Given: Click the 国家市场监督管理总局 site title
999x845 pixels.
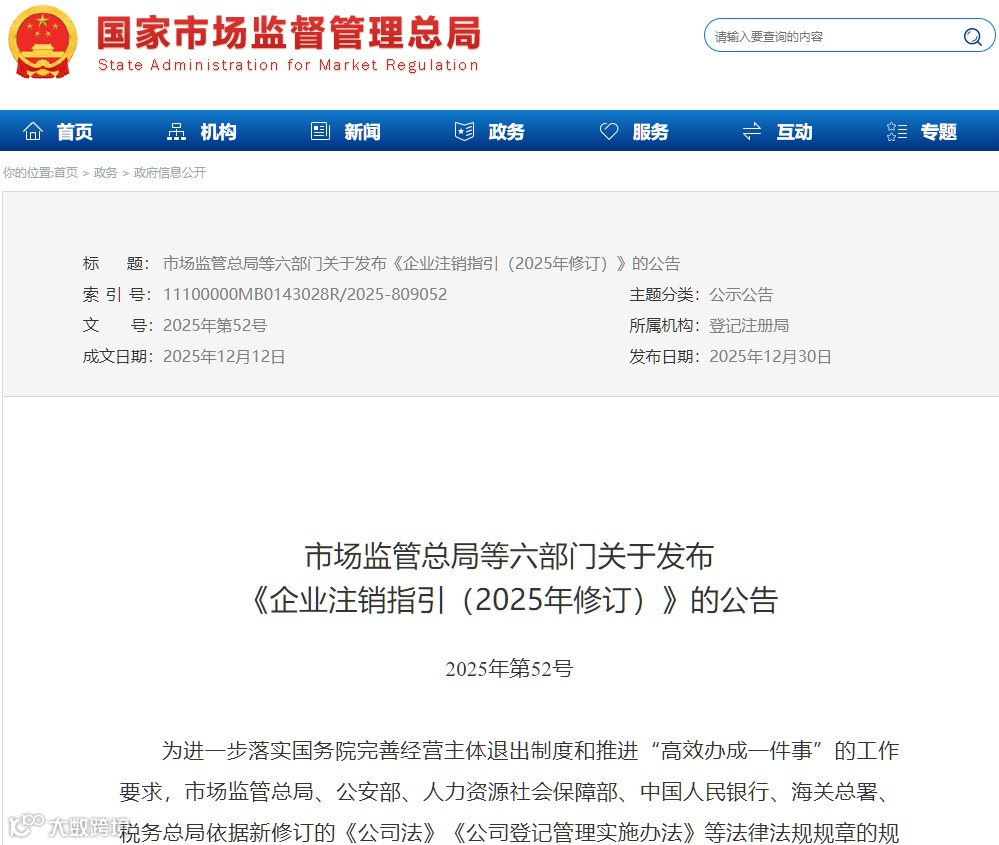Looking at the screenshot, I should [x=289, y=32].
